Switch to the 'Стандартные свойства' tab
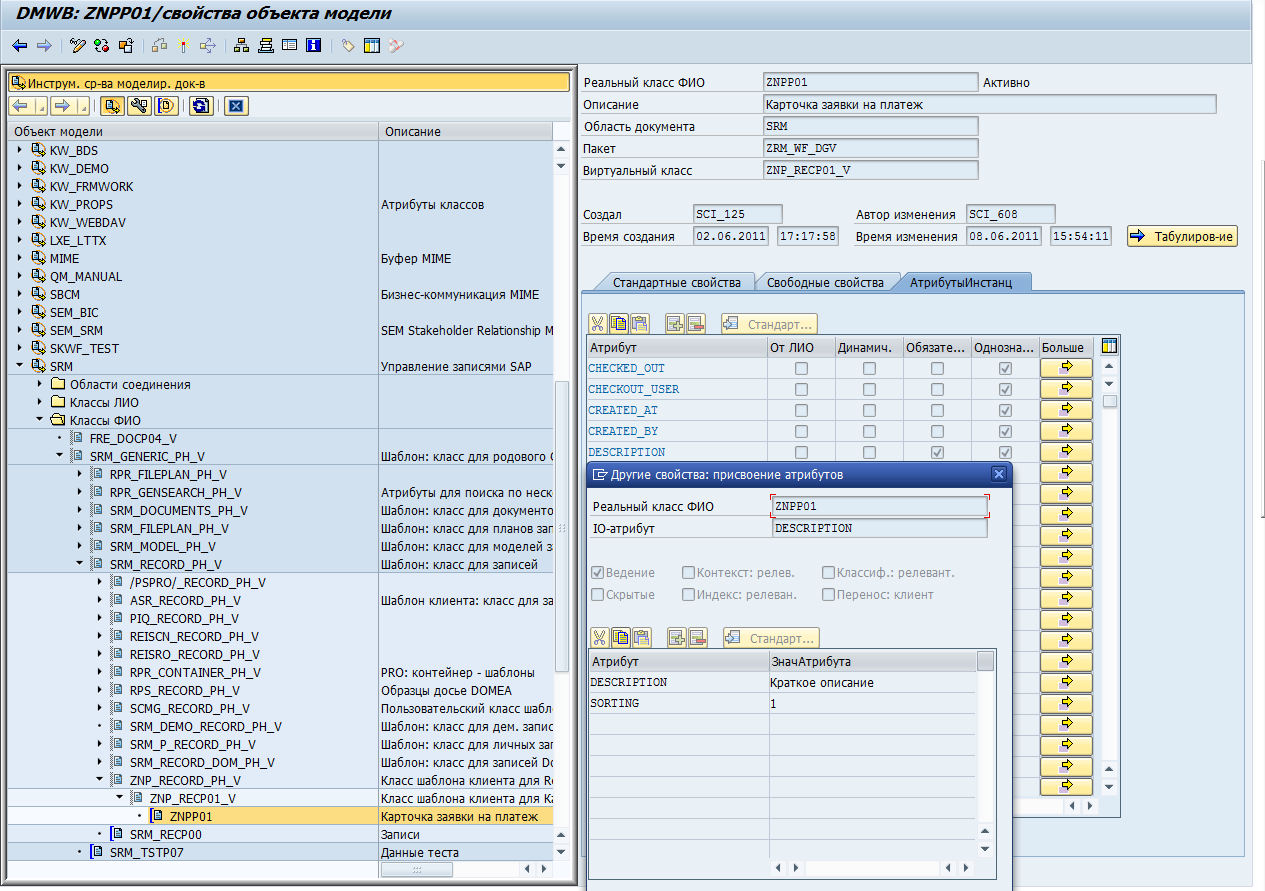This screenshot has height=891, width=1265. pos(676,283)
